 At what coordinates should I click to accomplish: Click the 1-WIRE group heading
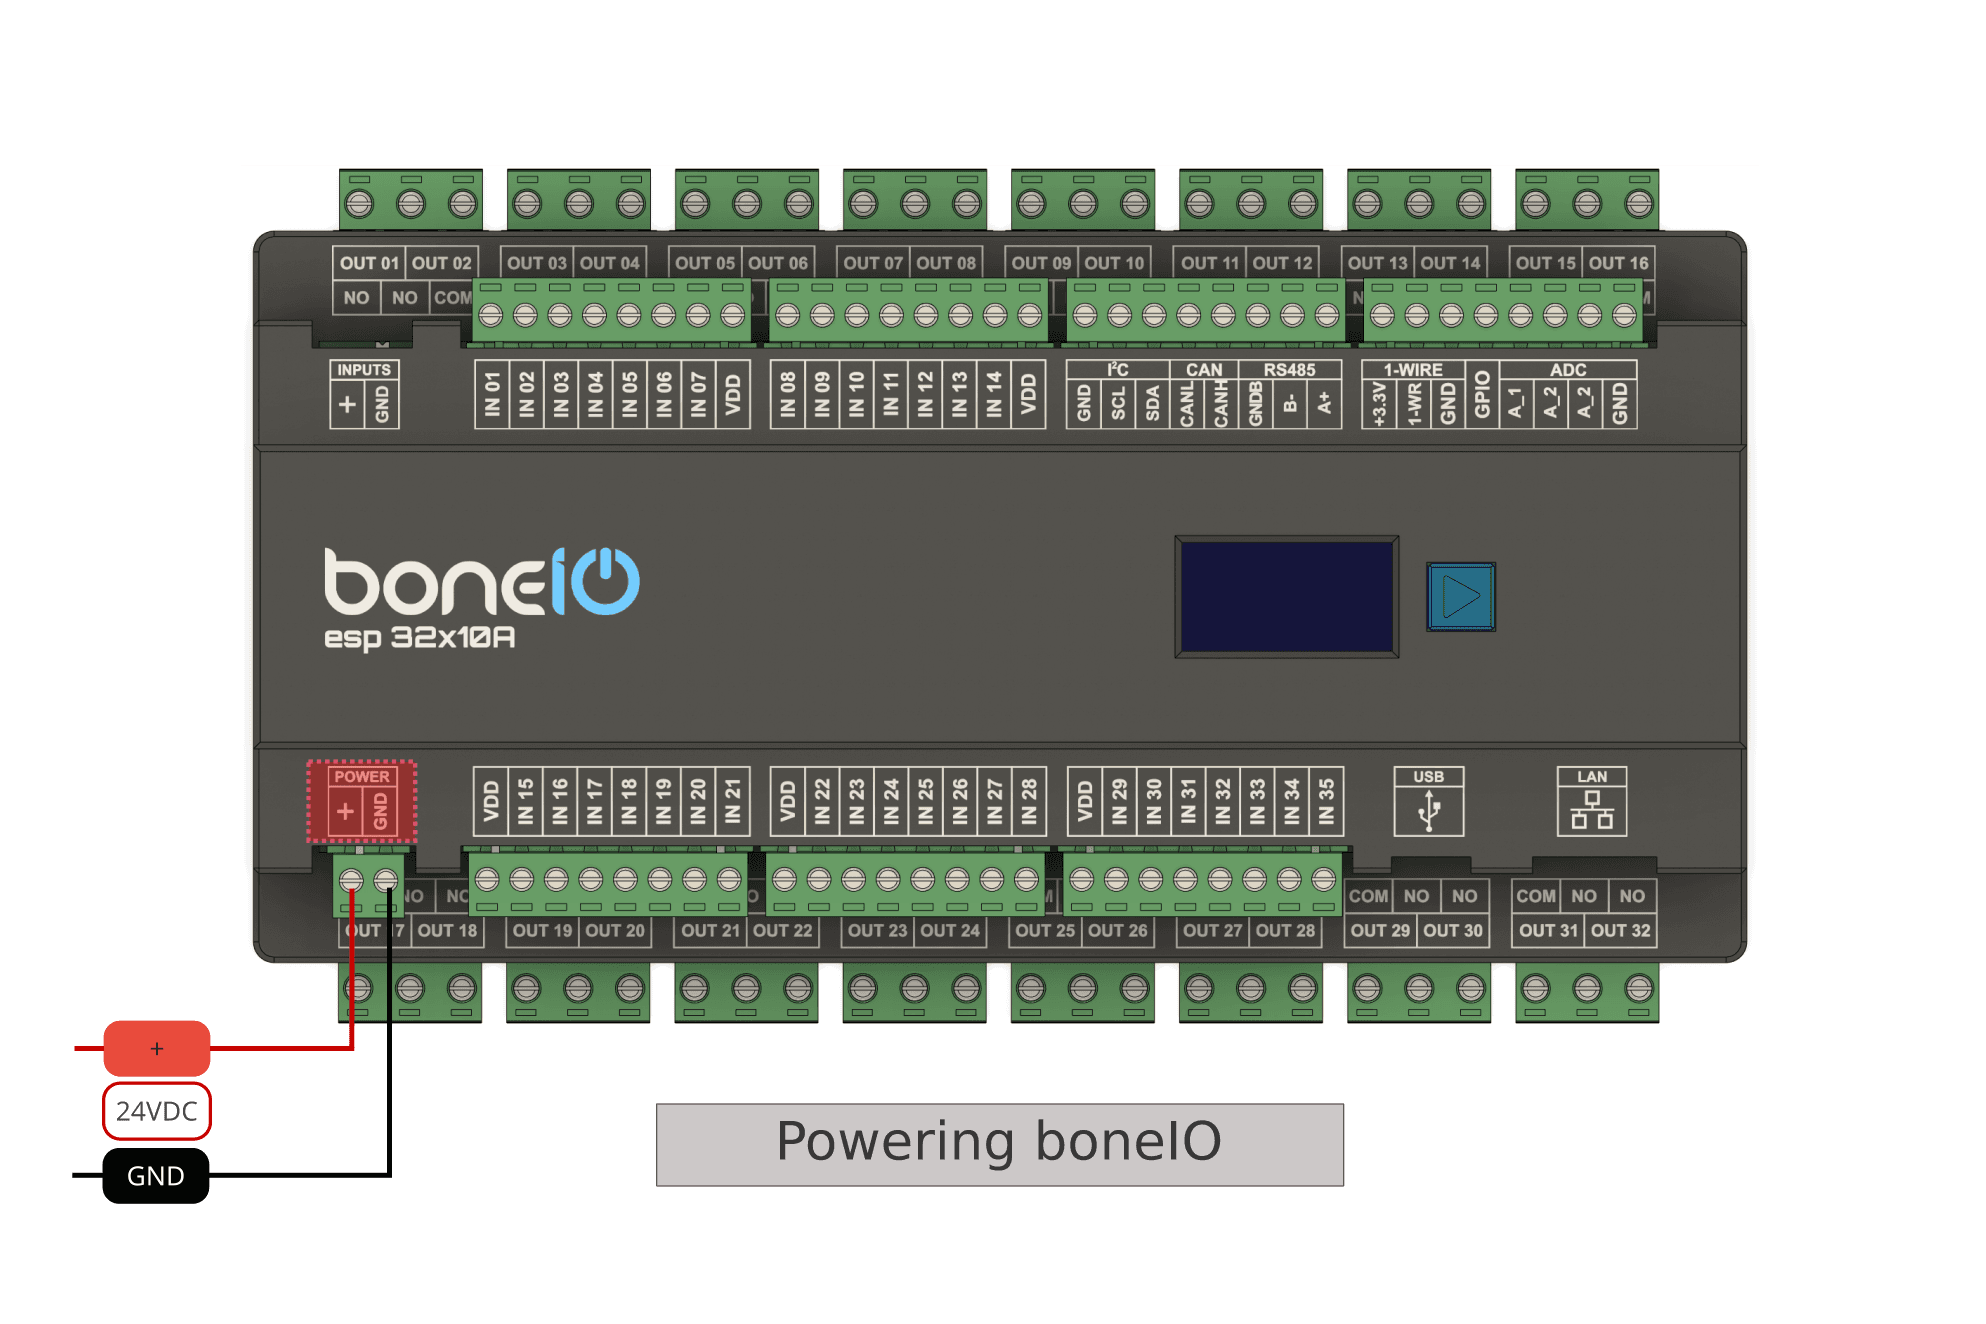(x=1413, y=369)
